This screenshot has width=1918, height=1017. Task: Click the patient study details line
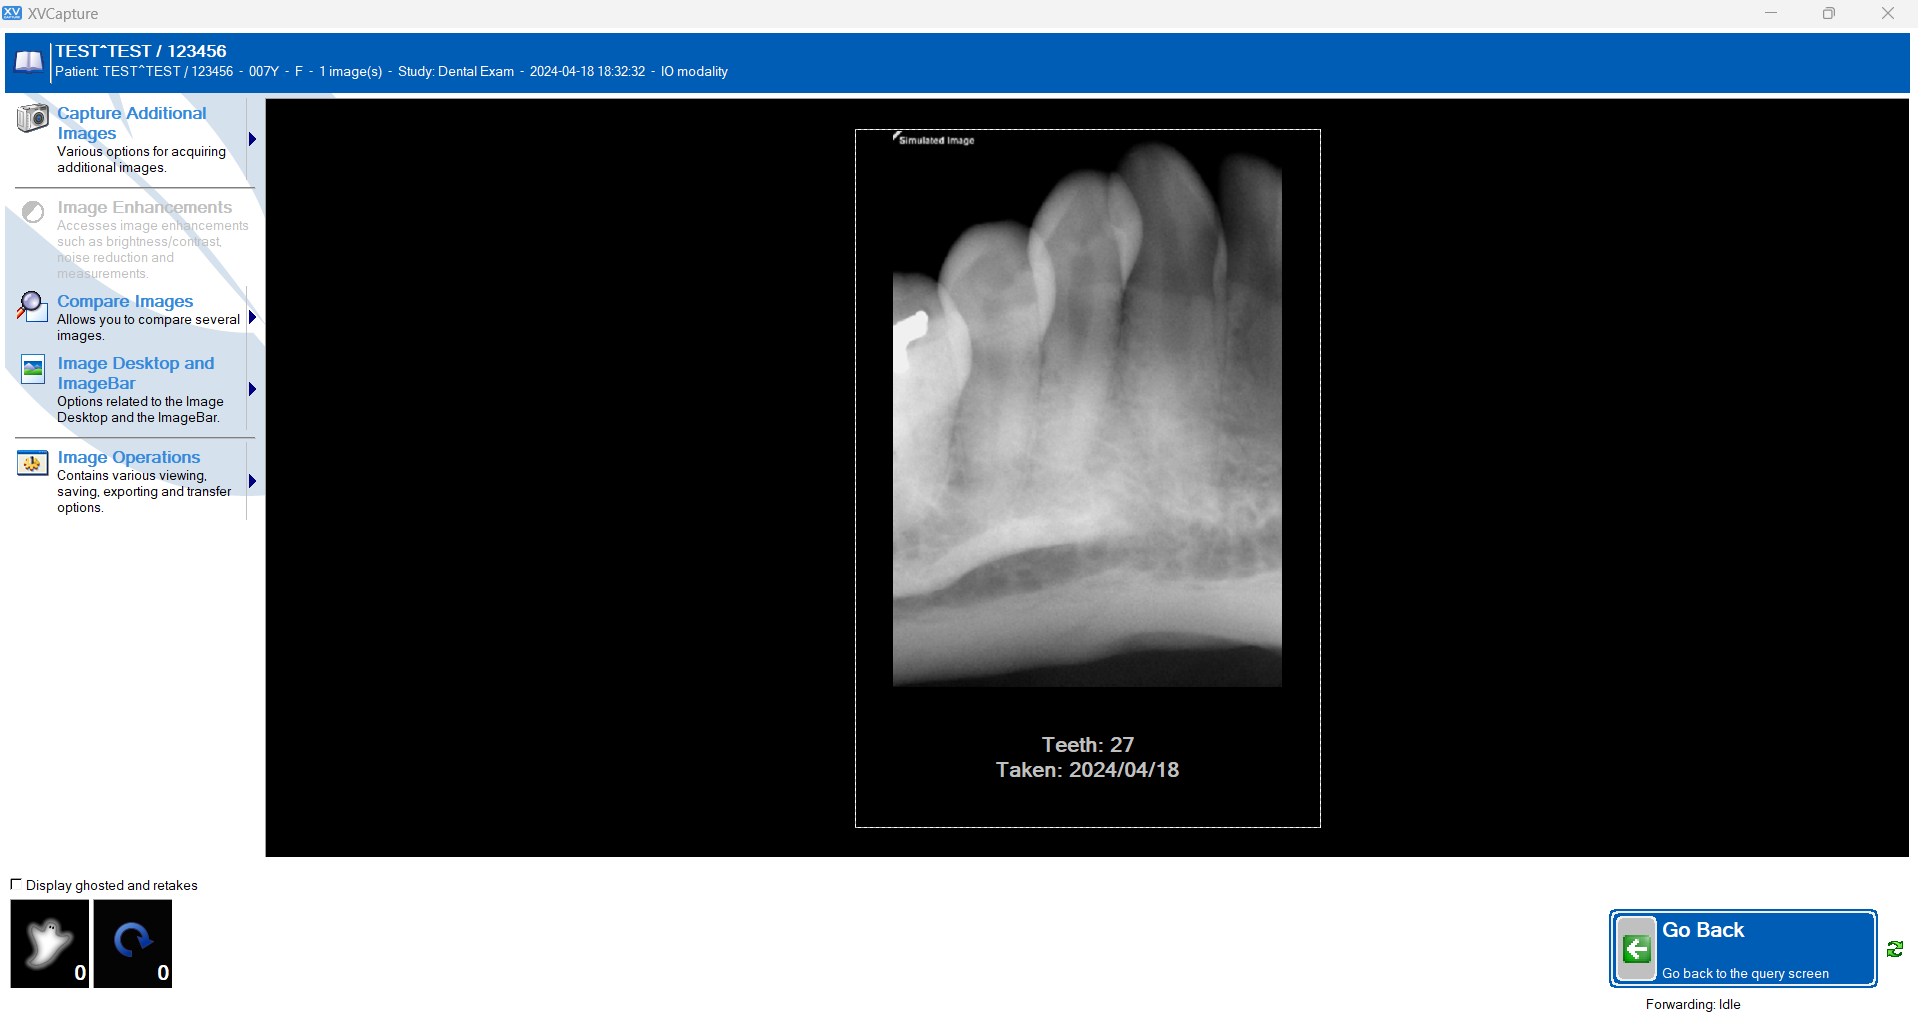click(x=391, y=72)
